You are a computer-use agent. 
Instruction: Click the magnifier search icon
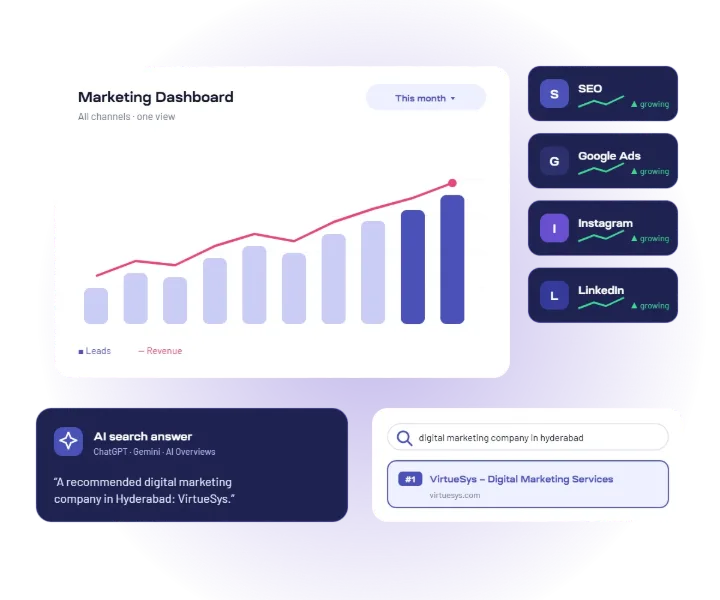pos(404,438)
